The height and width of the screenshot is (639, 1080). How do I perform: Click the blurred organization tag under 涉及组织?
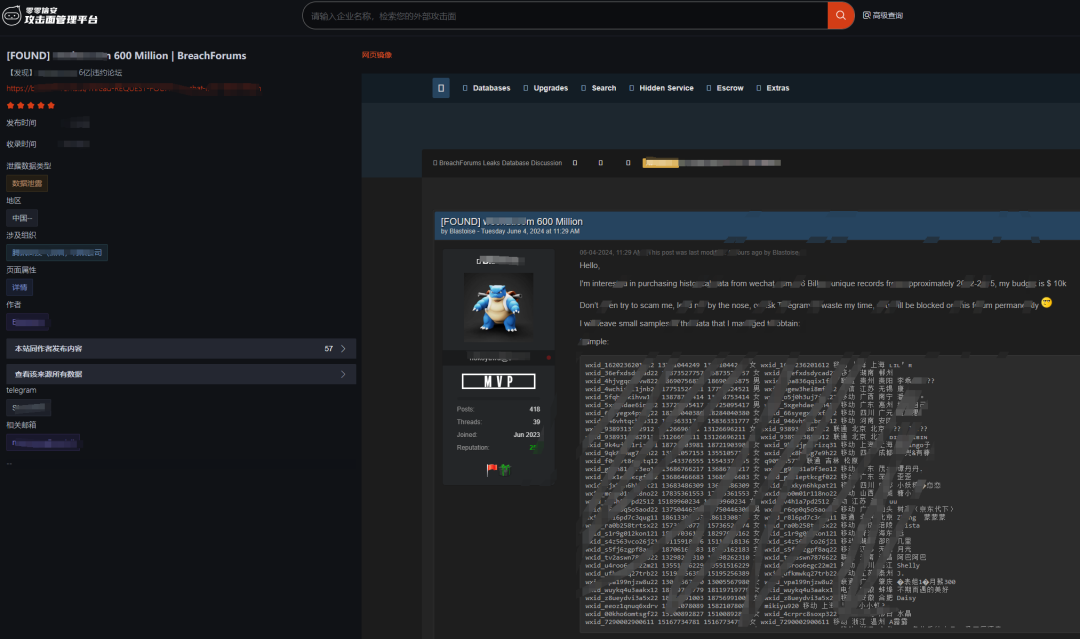[57, 253]
